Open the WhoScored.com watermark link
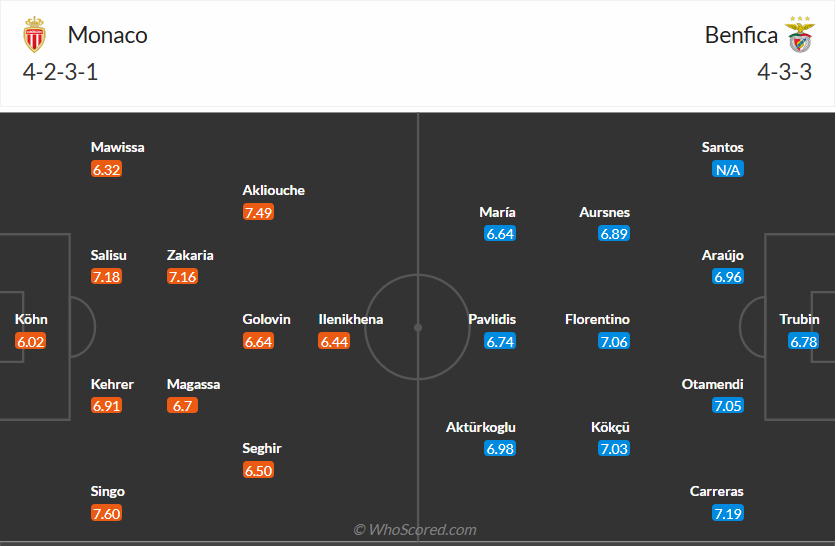The image size is (836, 546). click(415, 530)
